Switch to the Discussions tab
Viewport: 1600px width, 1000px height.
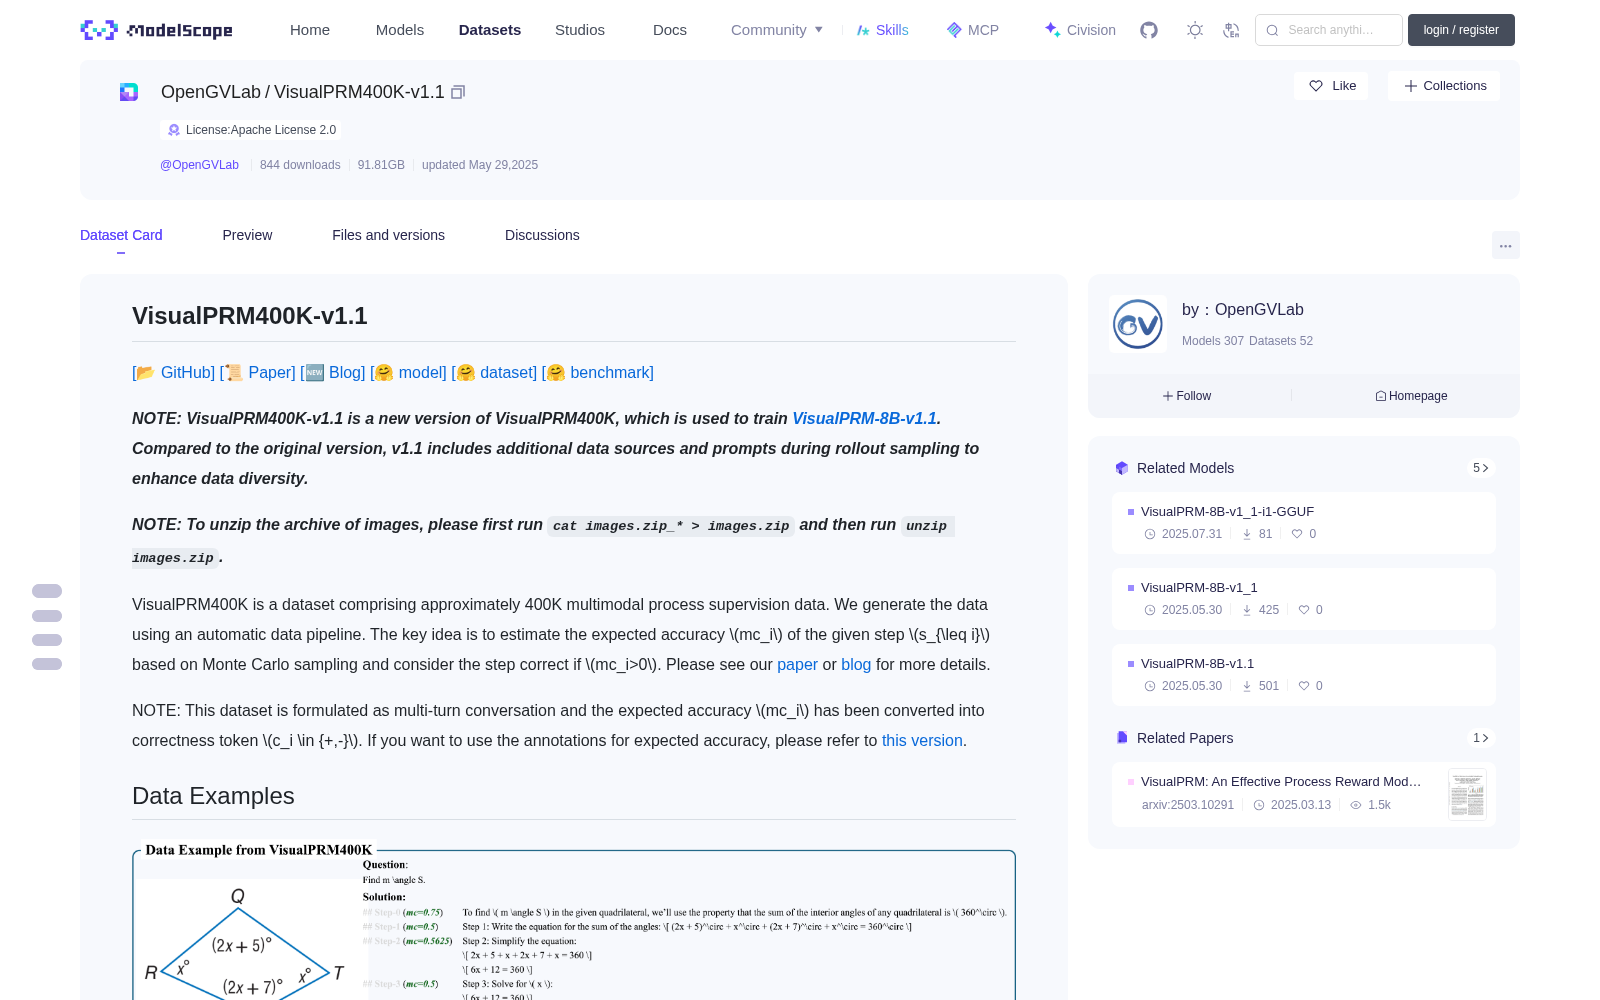542,235
